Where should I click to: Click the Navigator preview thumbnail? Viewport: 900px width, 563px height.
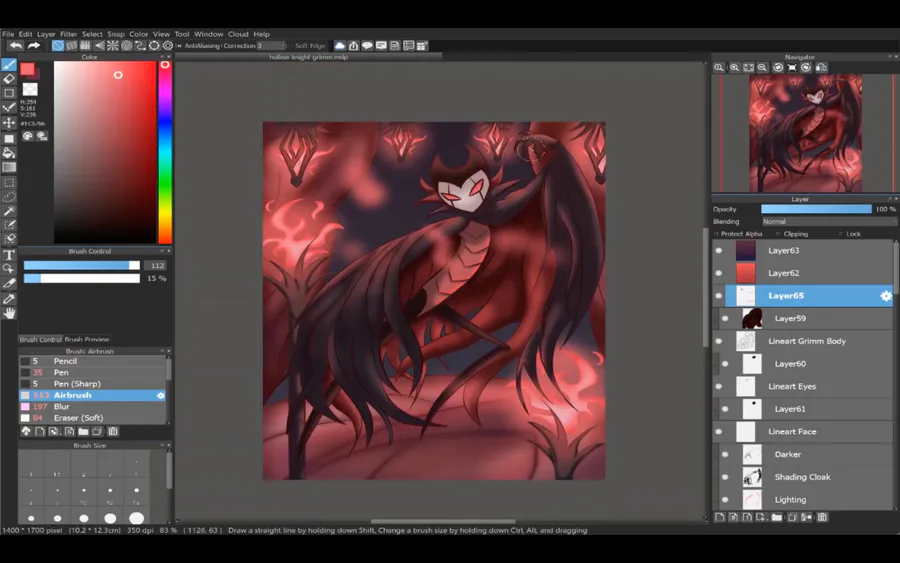(x=805, y=133)
